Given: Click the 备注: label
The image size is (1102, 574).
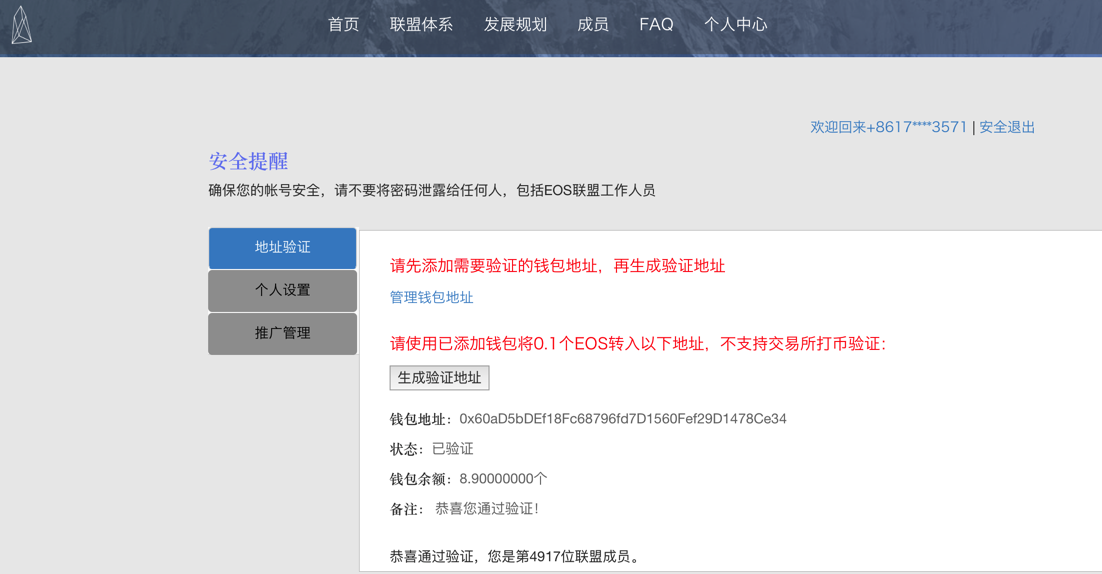Looking at the screenshot, I should pyautogui.click(x=407, y=509).
